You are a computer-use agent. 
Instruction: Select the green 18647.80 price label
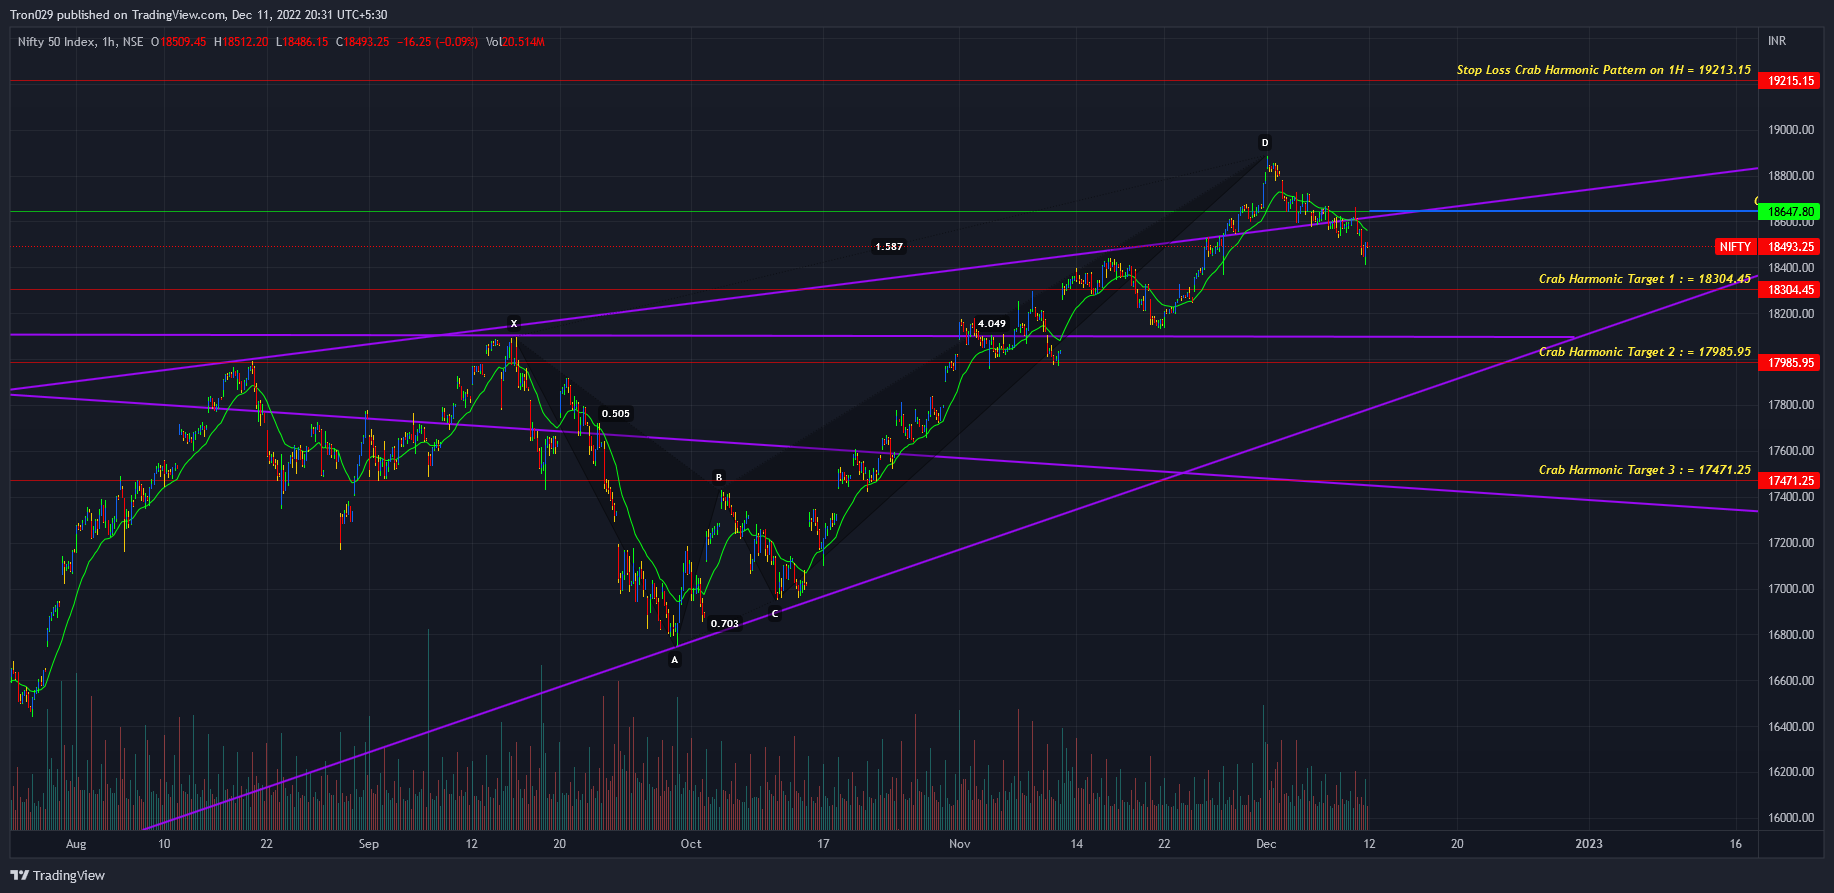pos(1789,212)
